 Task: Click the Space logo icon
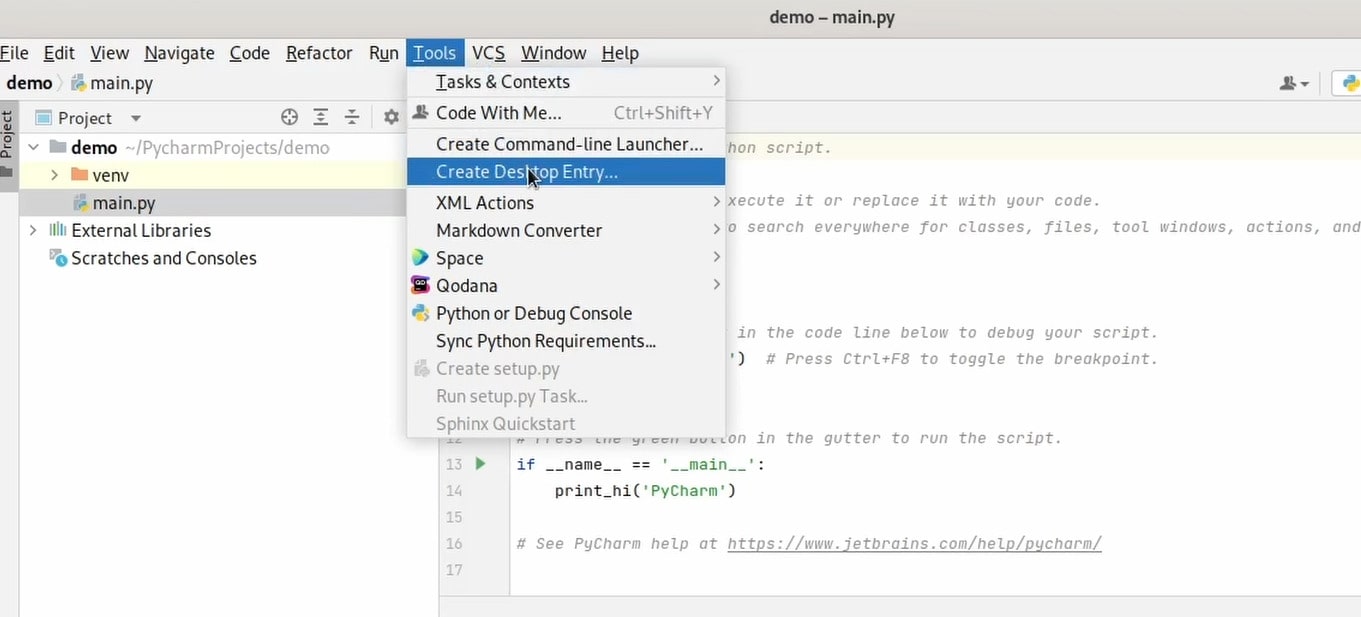420,258
